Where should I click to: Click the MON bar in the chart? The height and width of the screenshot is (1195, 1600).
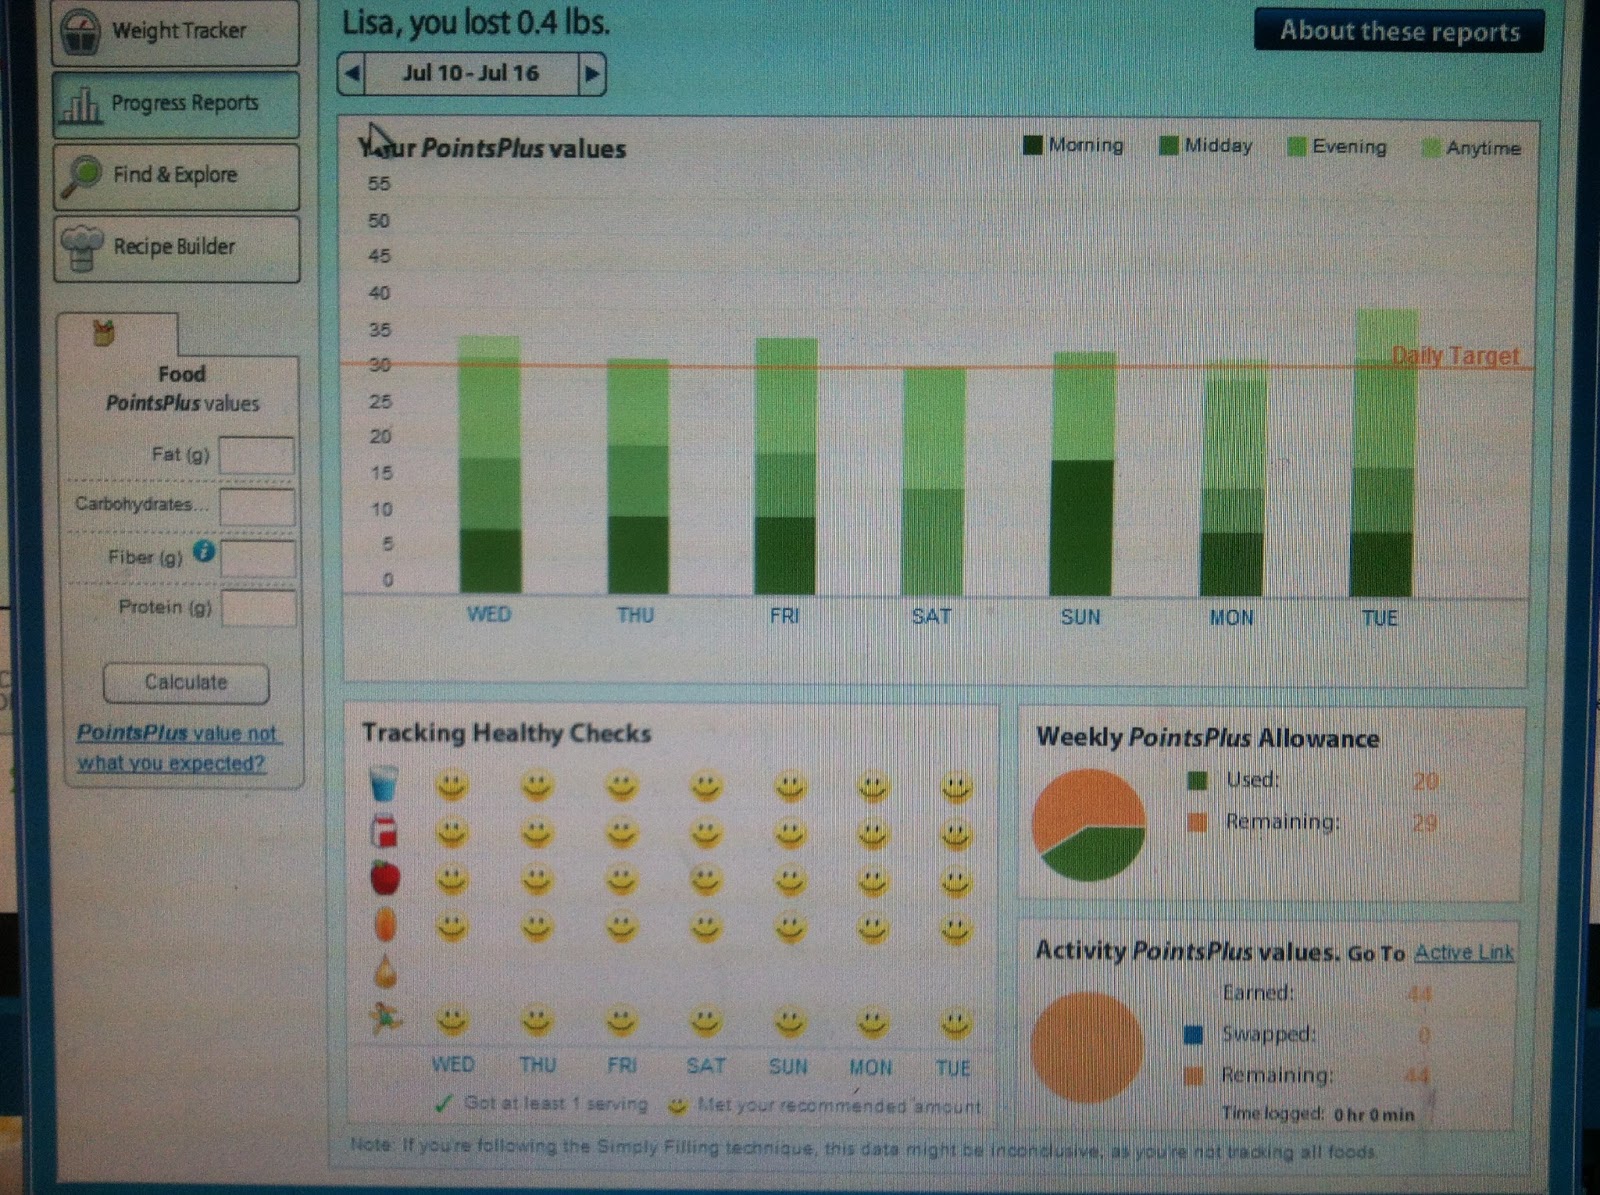pyautogui.click(x=1233, y=478)
